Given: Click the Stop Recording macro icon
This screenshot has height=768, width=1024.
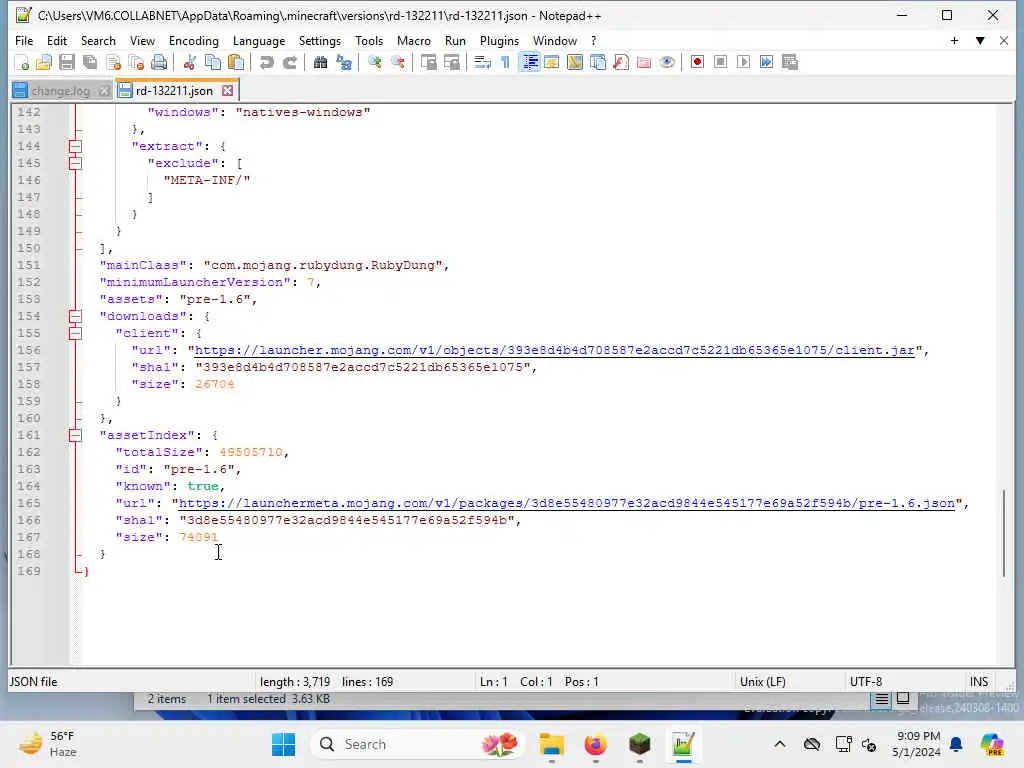Looking at the screenshot, I should coord(720,62).
